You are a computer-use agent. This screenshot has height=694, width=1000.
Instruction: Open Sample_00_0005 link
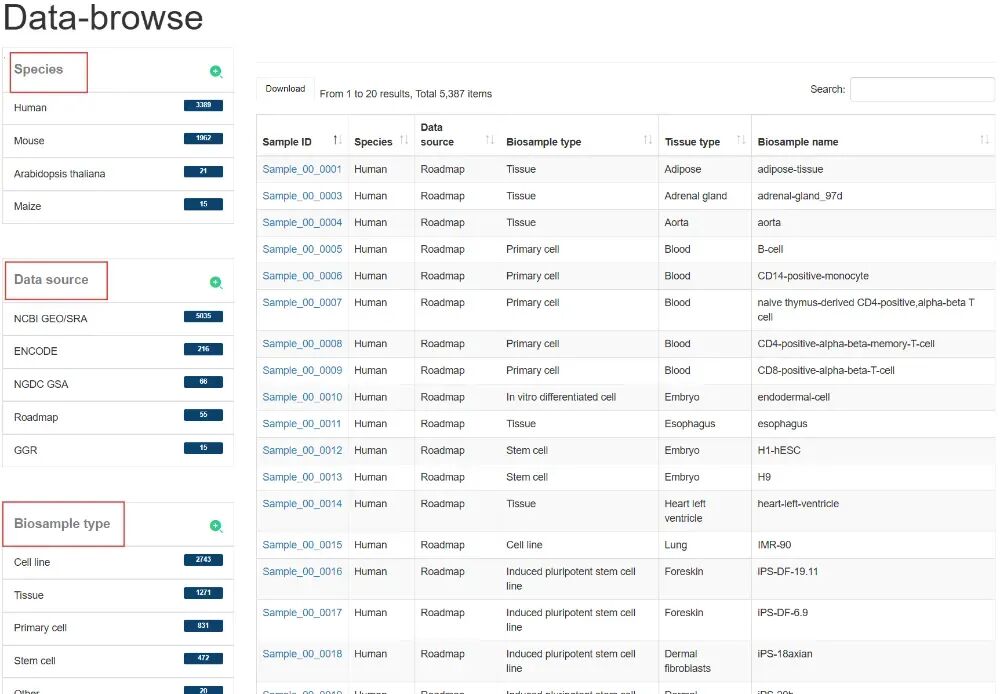302,249
